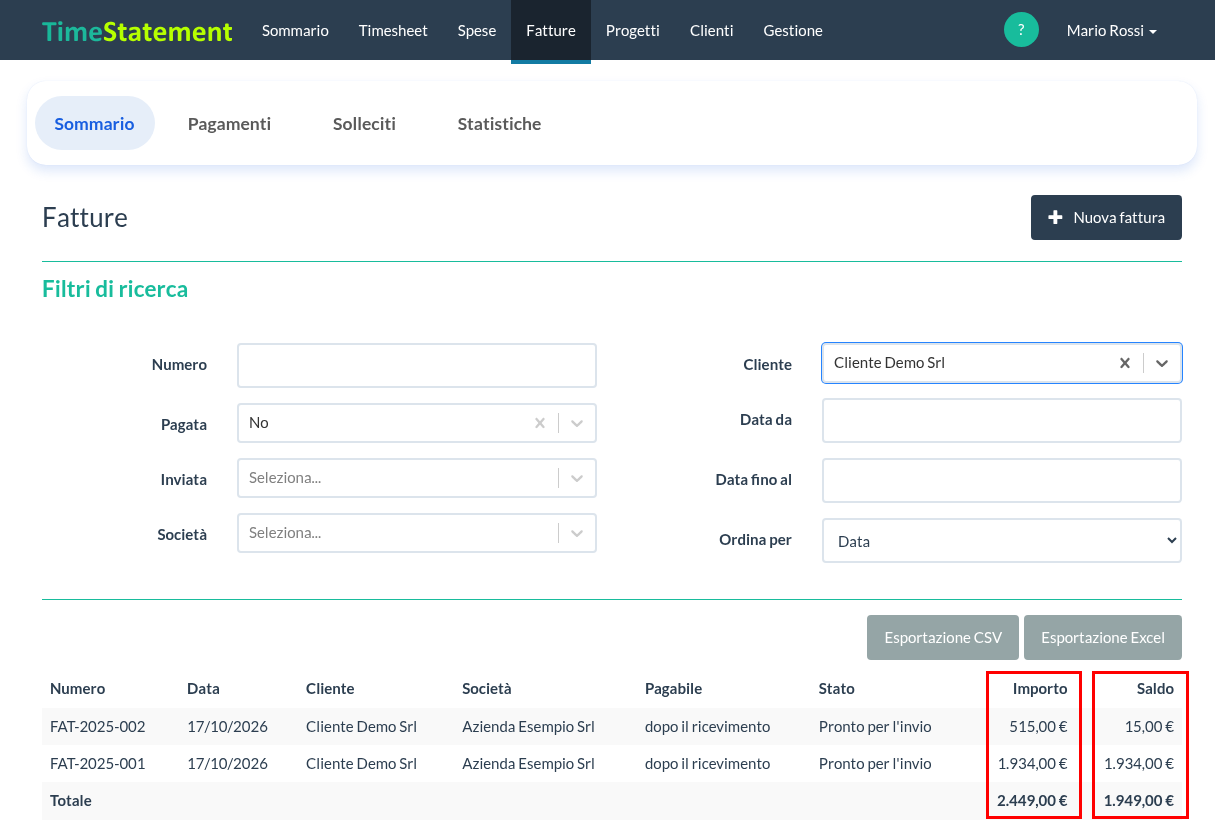This screenshot has width=1215, height=833.
Task: Clear the Cliente Demo Srl selection
Action: click(x=1125, y=363)
